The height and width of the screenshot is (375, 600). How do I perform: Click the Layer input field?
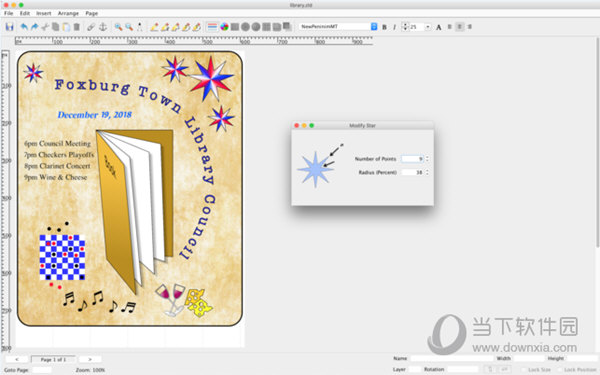tap(414, 369)
